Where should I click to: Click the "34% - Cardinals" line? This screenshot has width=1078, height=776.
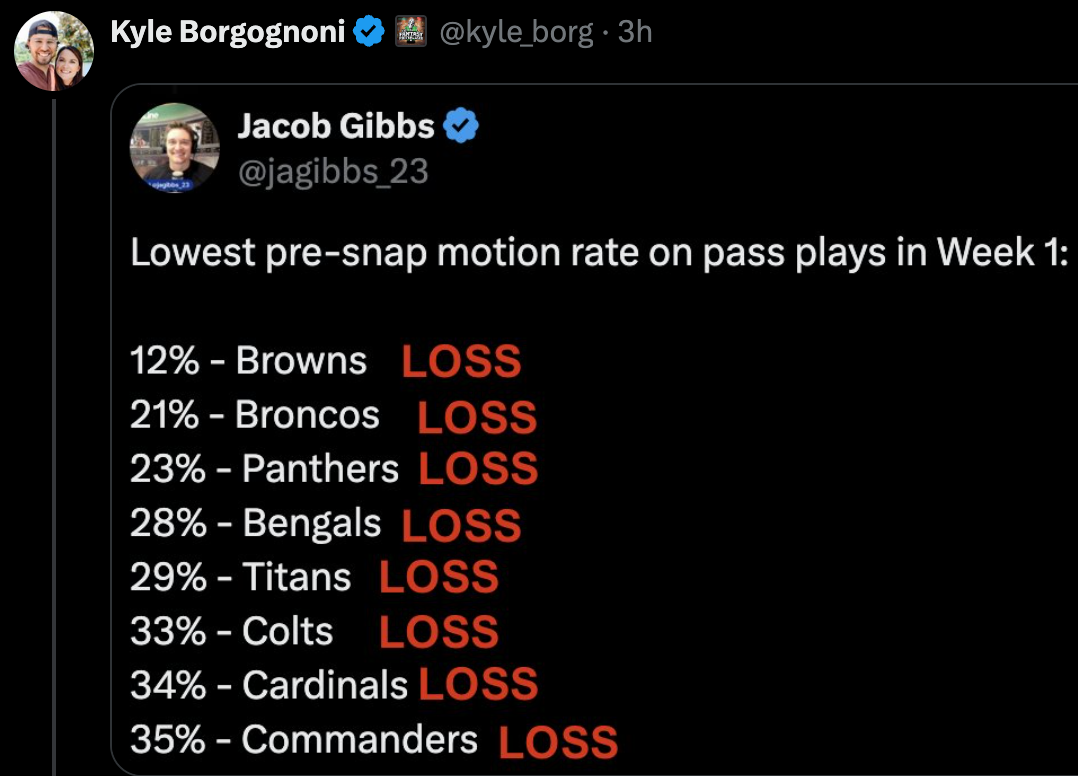[x=269, y=685]
